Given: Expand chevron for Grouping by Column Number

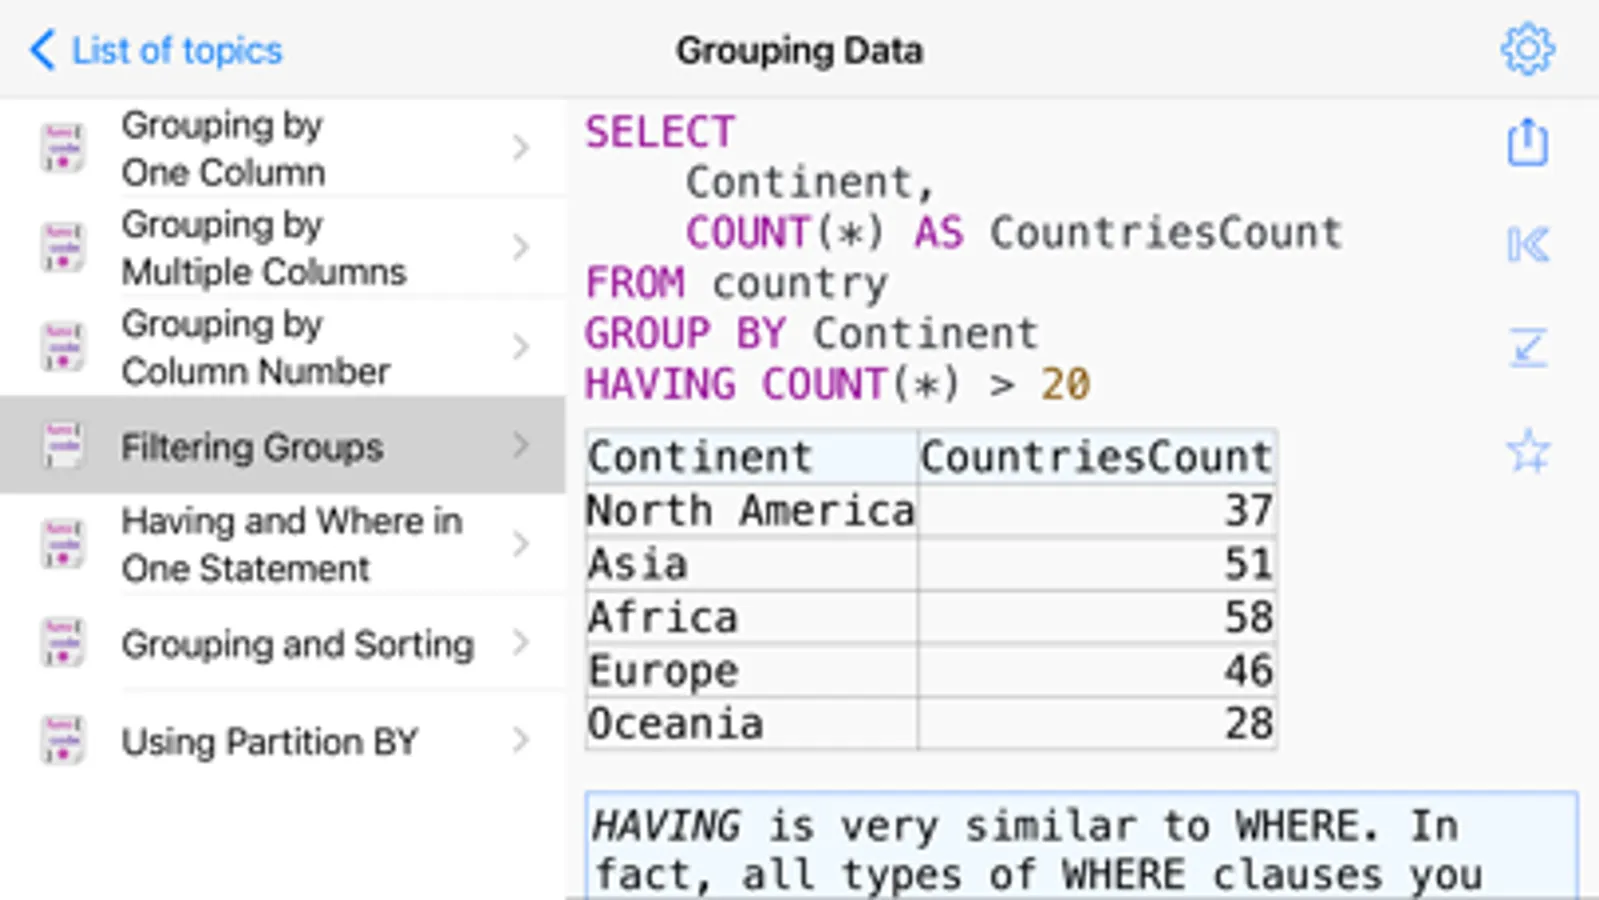Looking at the screenshot, I should 520,347.
